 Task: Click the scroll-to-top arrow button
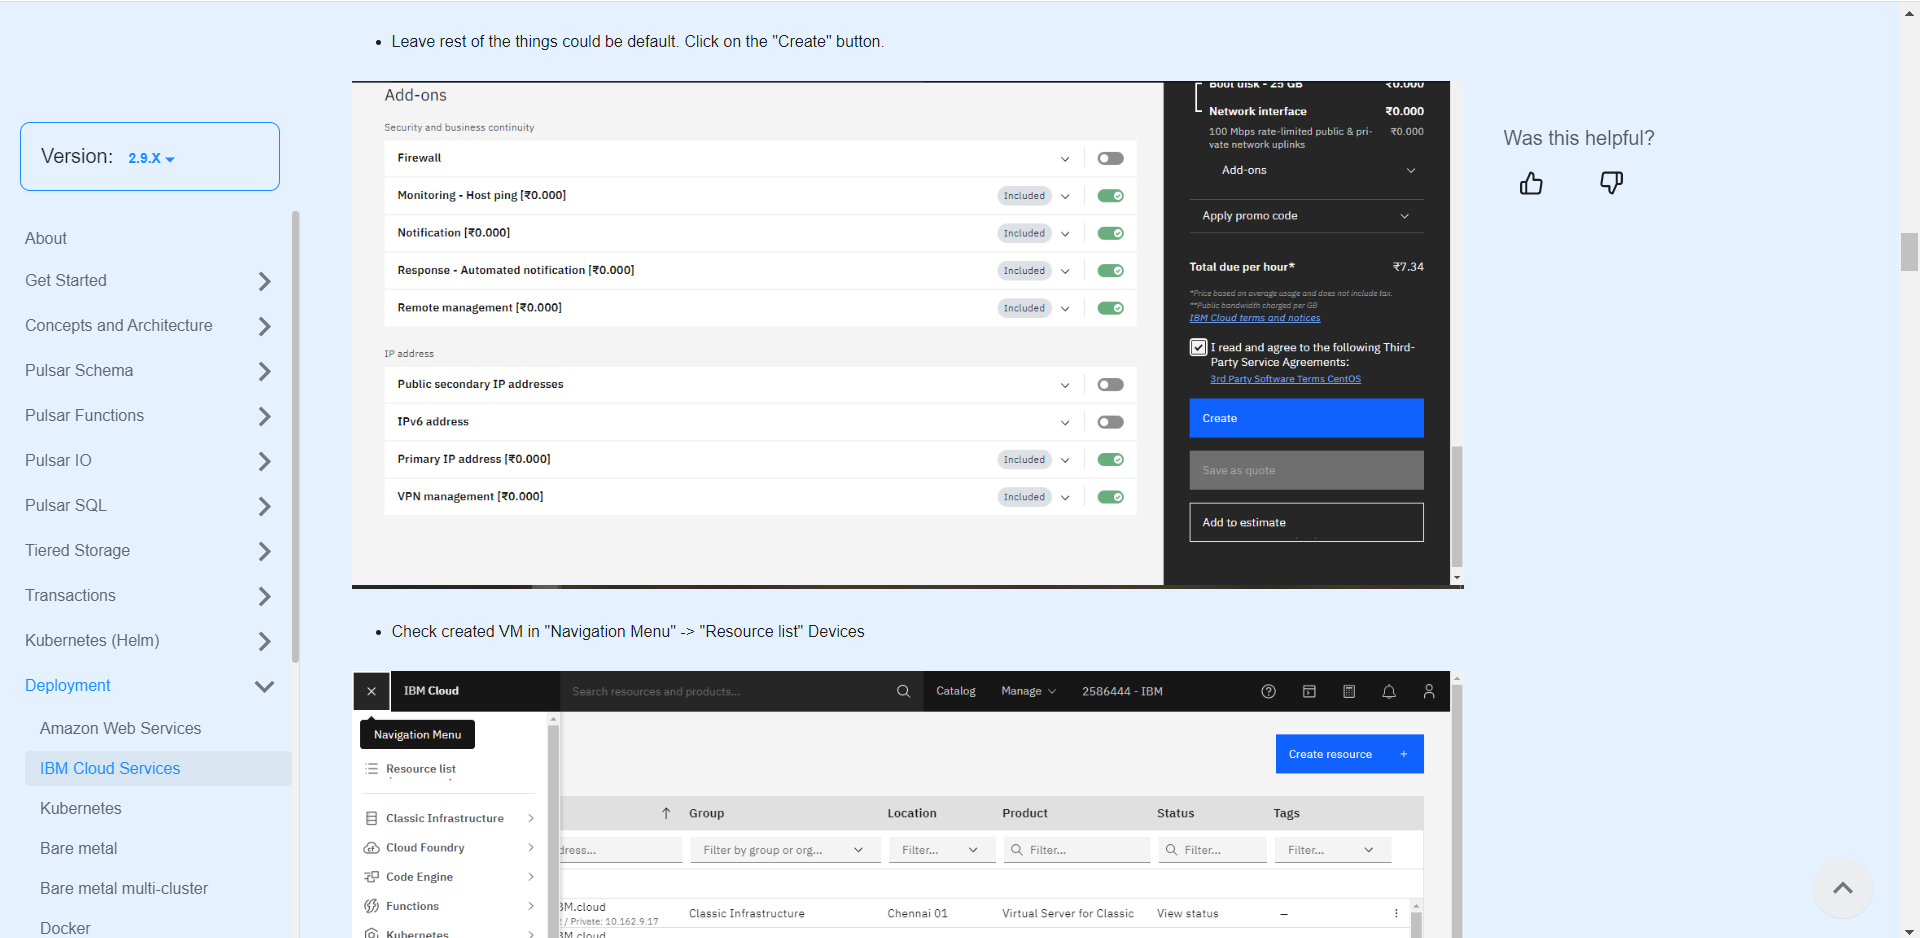1843,888
